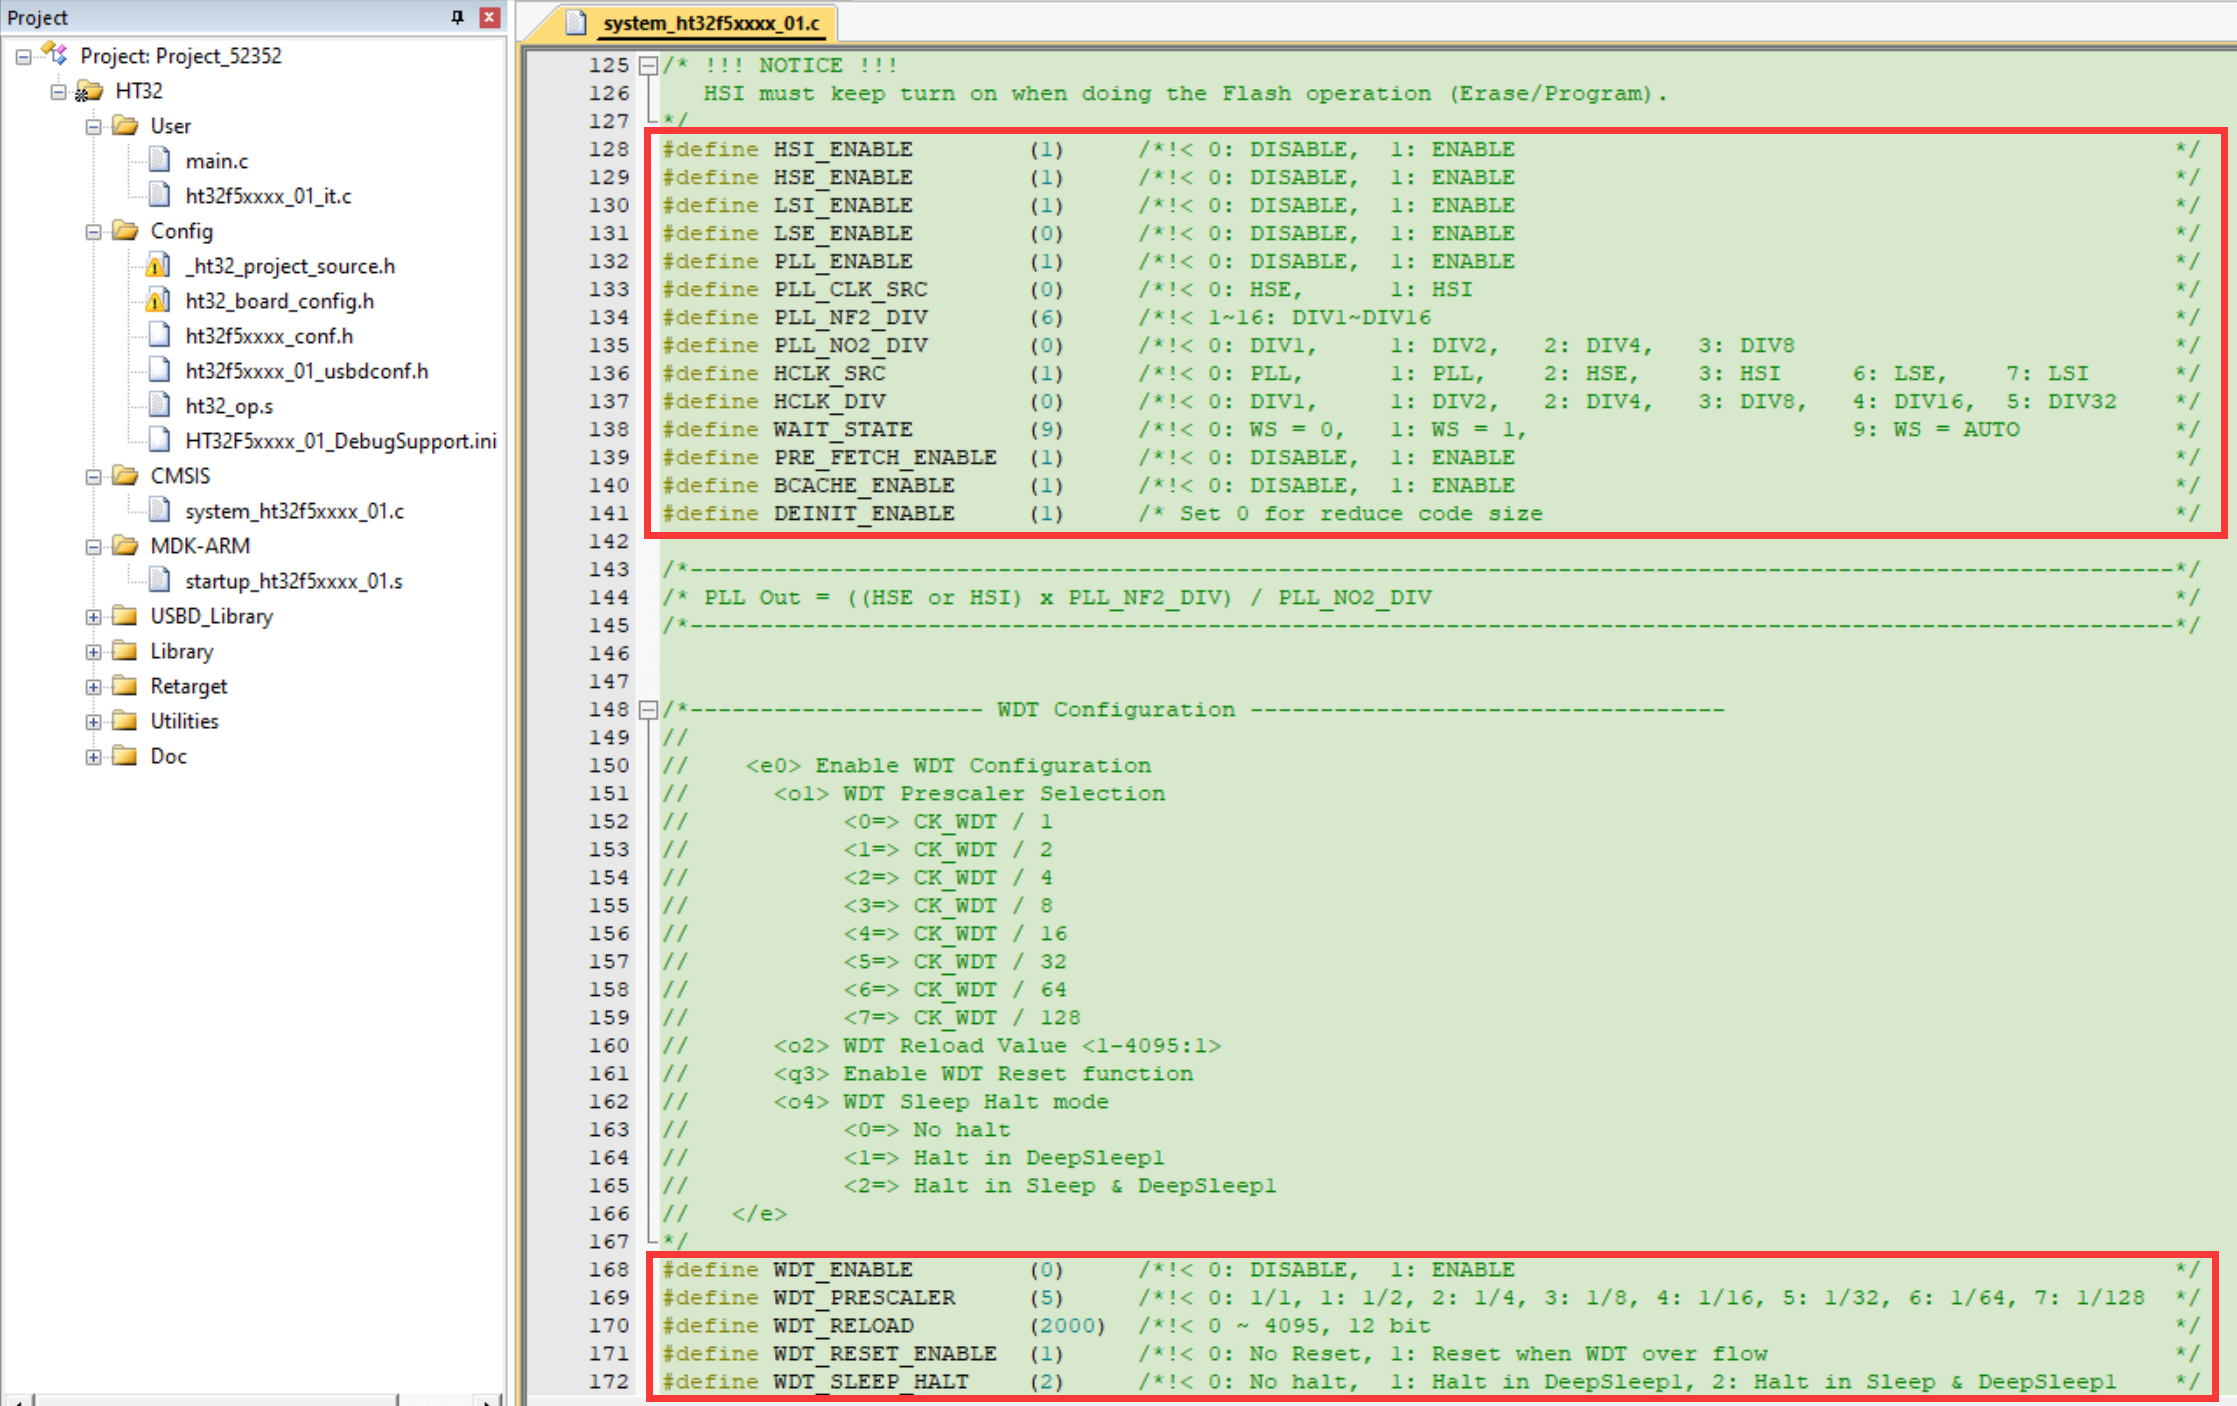Close the Project panel with red X

[x=489, y=17]
